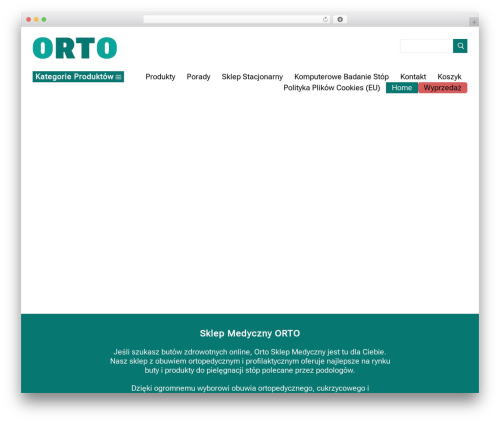500x423 pixels.
Task: Open the Produkty menu item
Action: click(160, 77)
